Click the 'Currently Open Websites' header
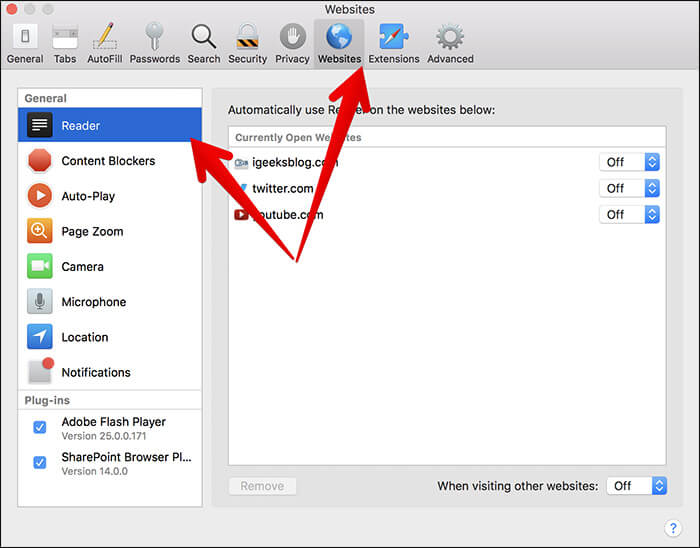 [x=298, y=137]
